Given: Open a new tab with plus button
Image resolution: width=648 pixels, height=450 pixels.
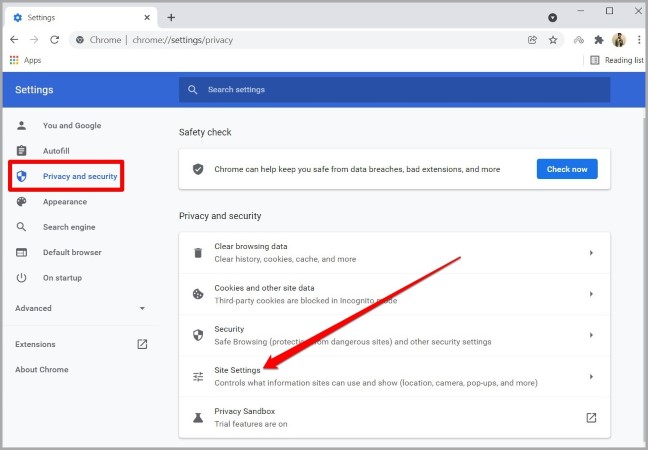Looking at the screenshot, I should 171,17.
